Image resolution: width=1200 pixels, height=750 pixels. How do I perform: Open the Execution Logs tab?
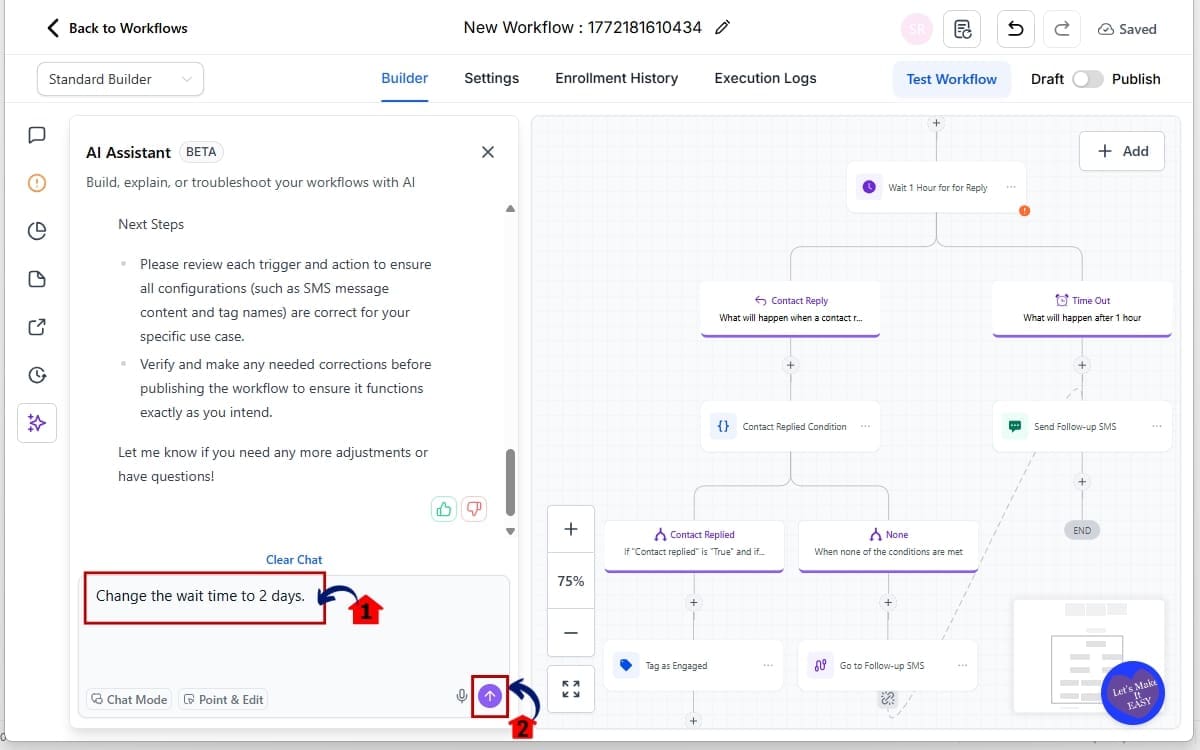(765, 78)
